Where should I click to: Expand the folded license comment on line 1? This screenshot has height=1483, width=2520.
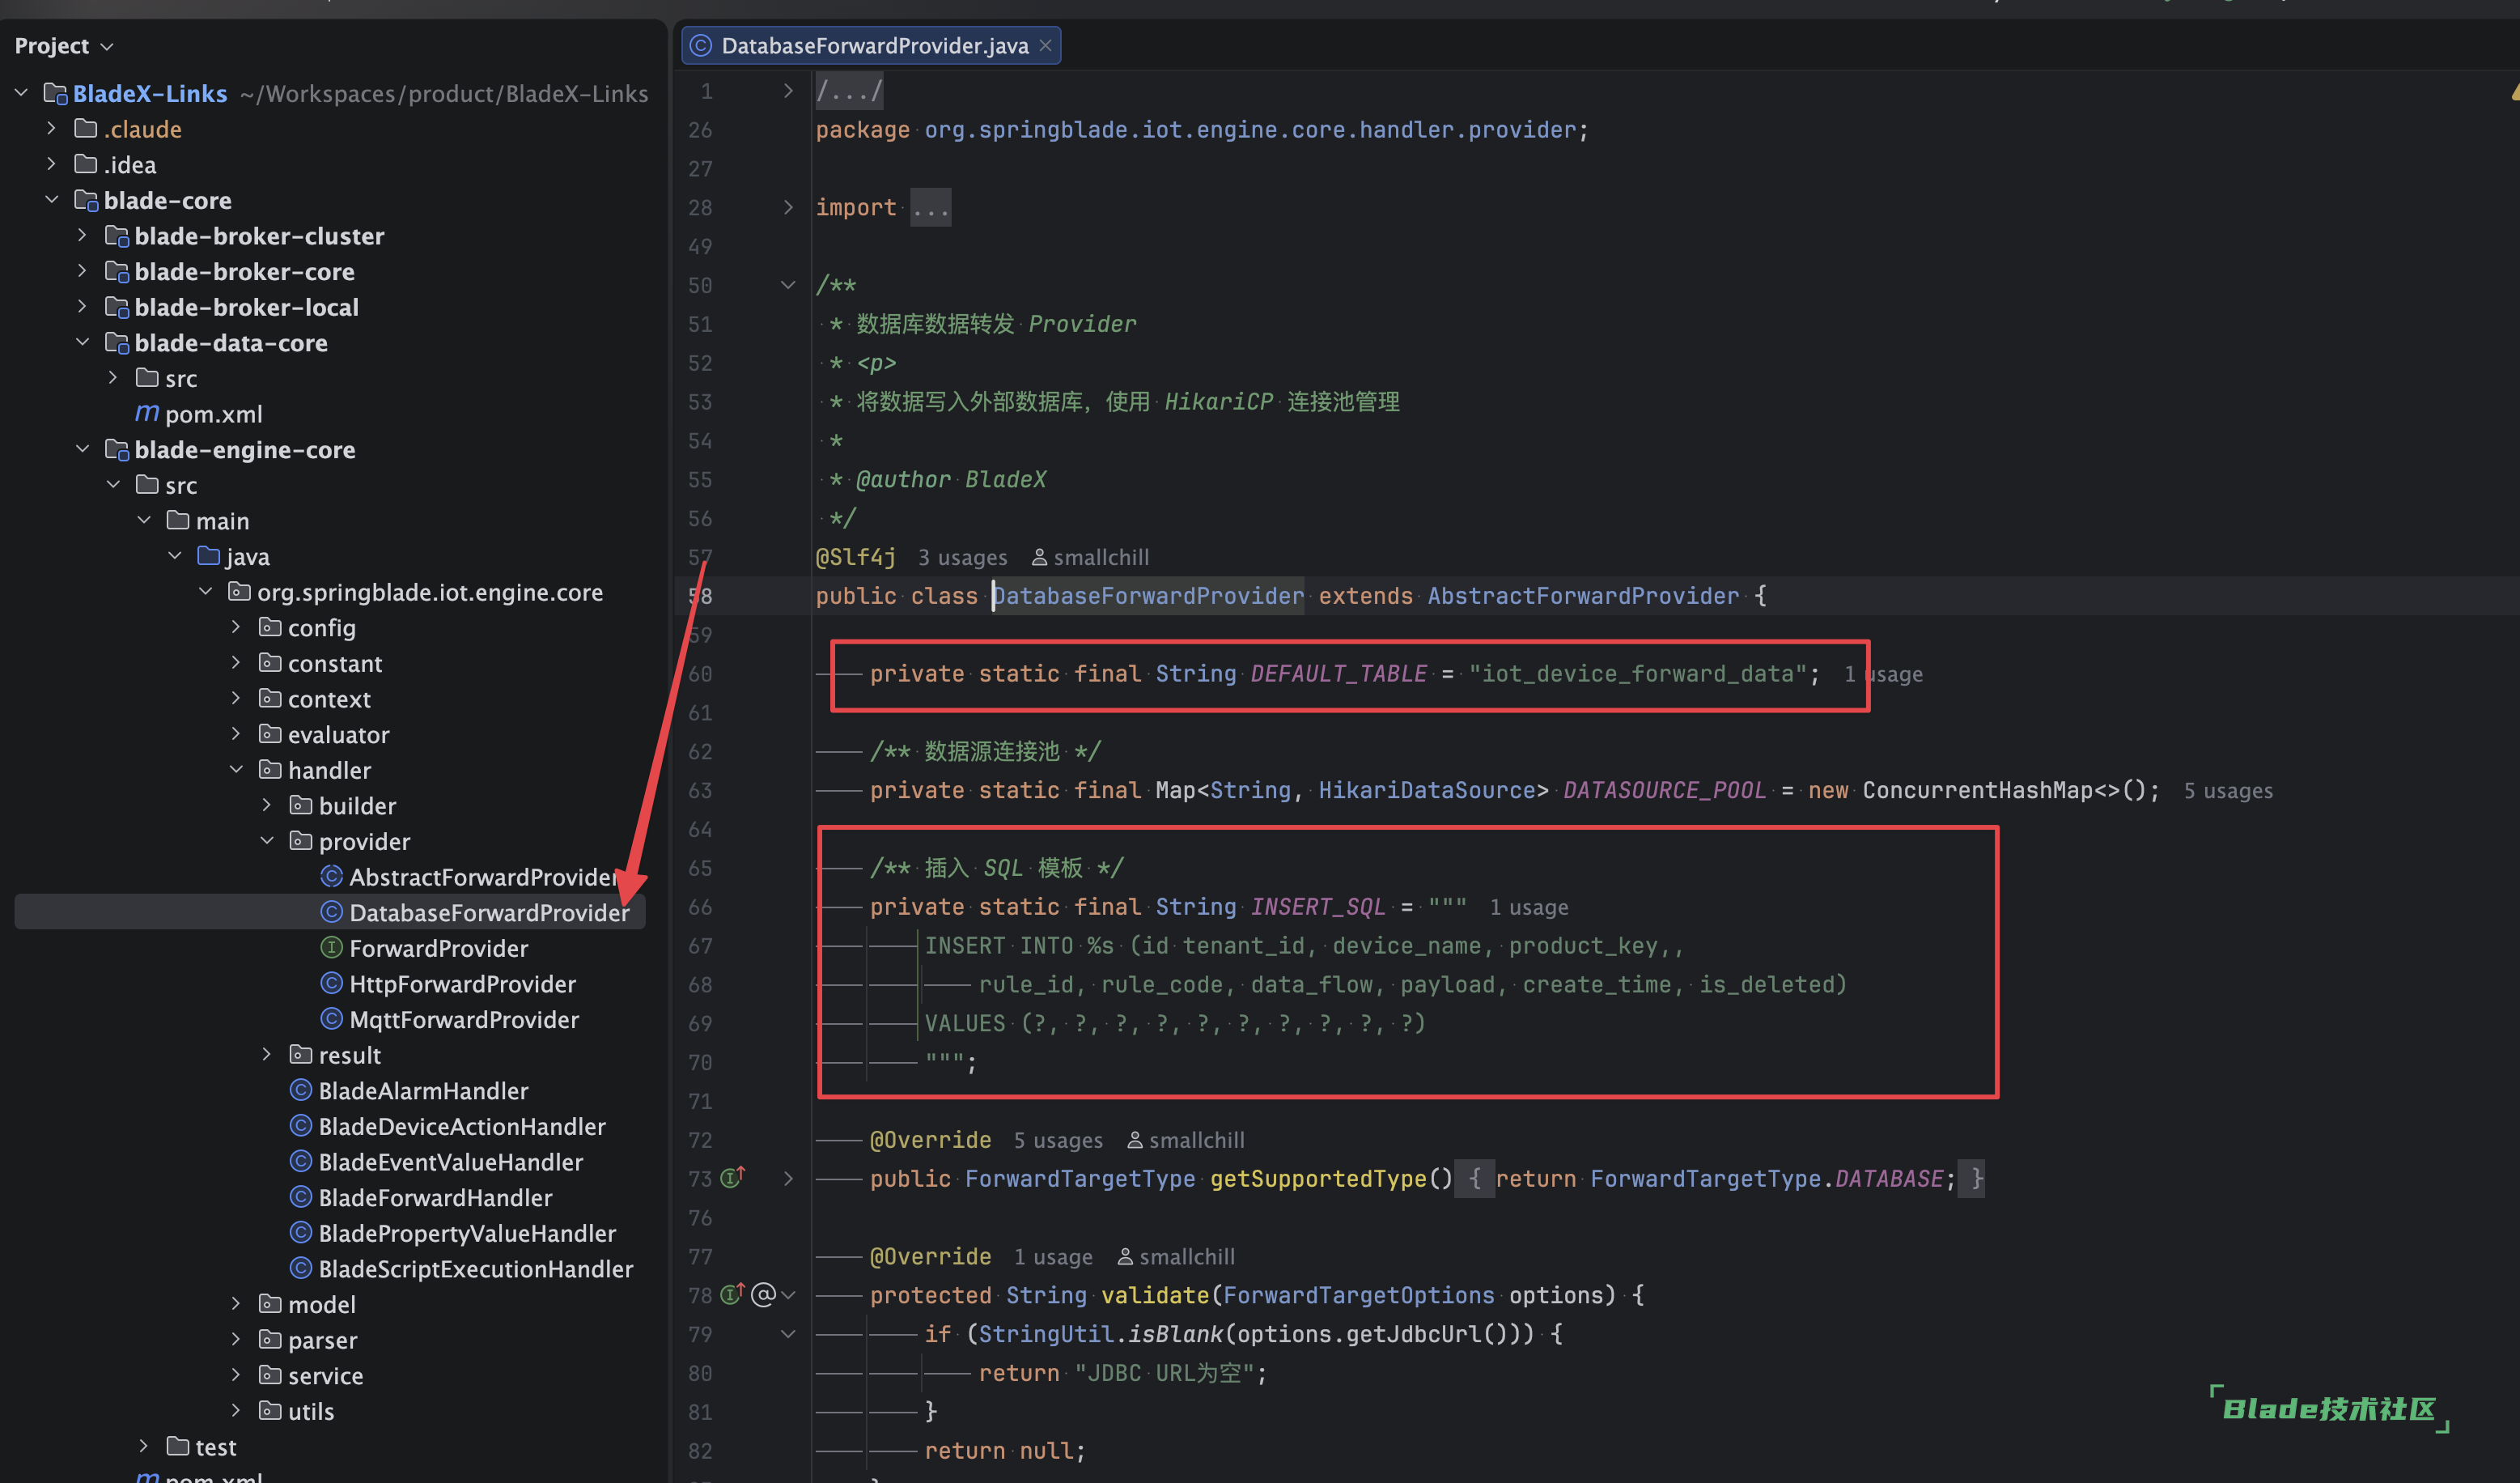pyautogui.click(x=788, y=91)
